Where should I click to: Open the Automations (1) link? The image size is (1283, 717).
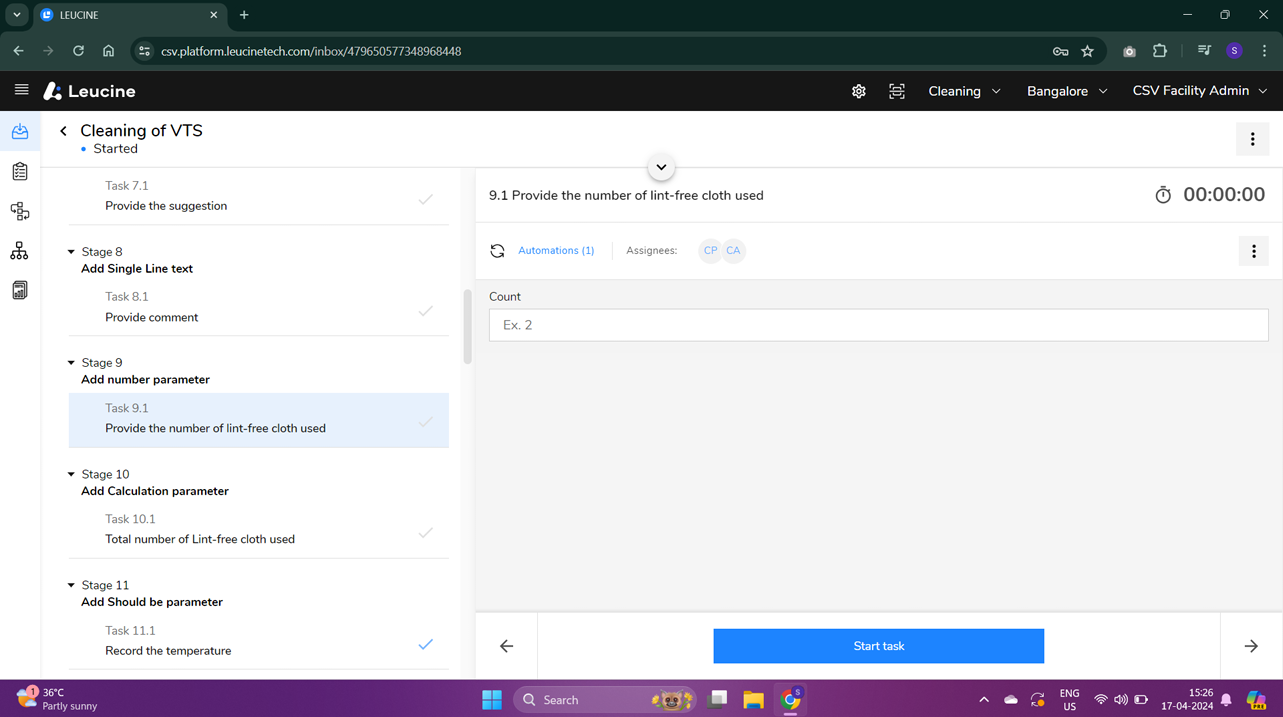pos(556,251)
